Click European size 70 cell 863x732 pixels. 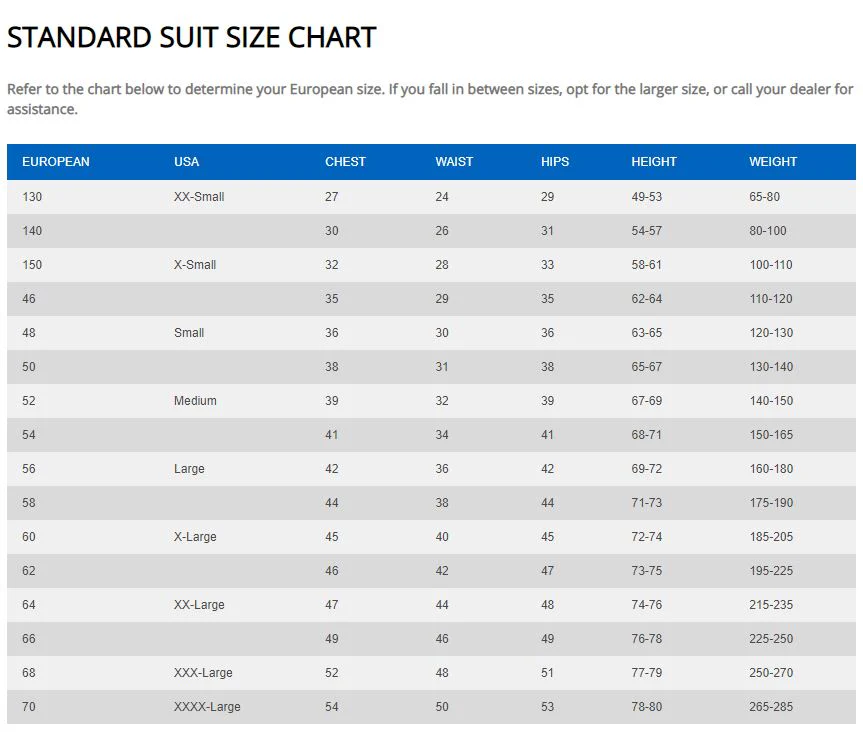click(29, 707)
